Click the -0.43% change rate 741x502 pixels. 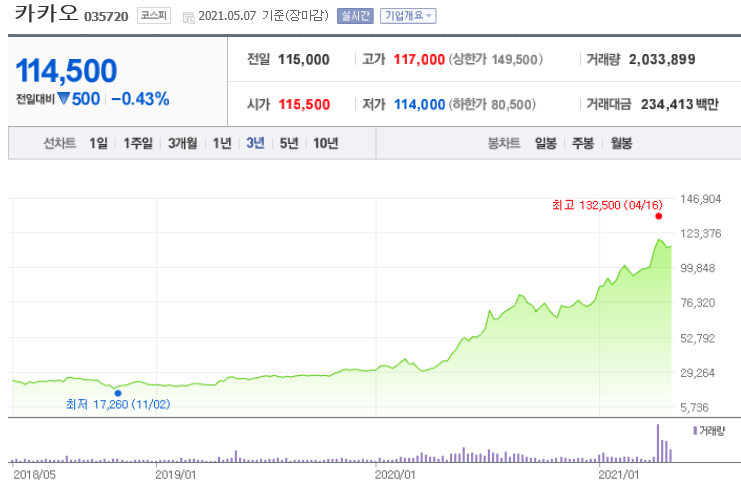(140, 99)
